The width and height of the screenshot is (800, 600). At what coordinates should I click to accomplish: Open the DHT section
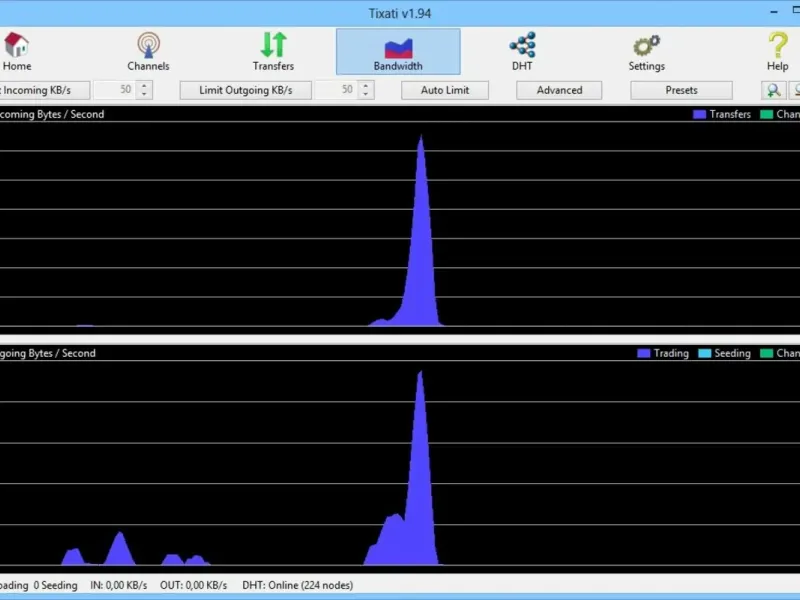click(x=522, y=52)
